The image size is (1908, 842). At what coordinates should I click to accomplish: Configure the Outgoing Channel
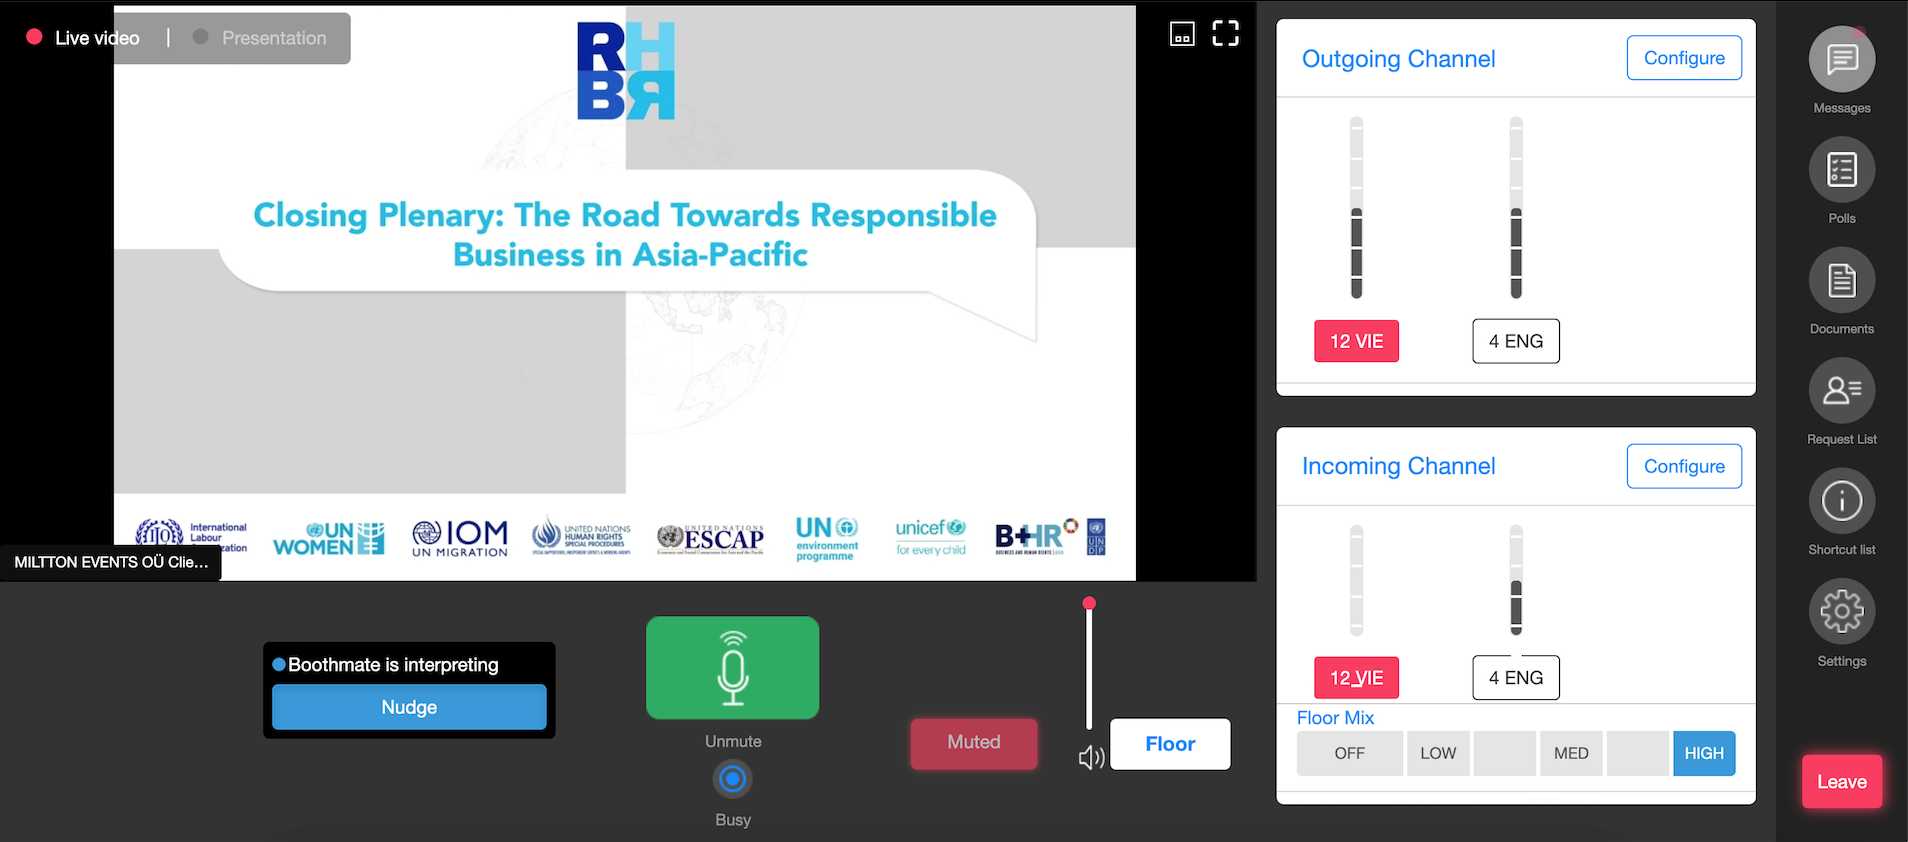[1683, 58]
